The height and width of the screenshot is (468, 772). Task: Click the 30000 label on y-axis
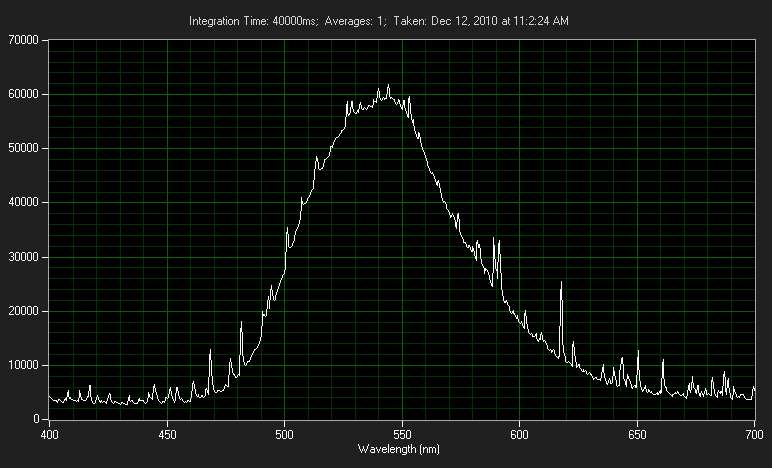click(22, 257)
